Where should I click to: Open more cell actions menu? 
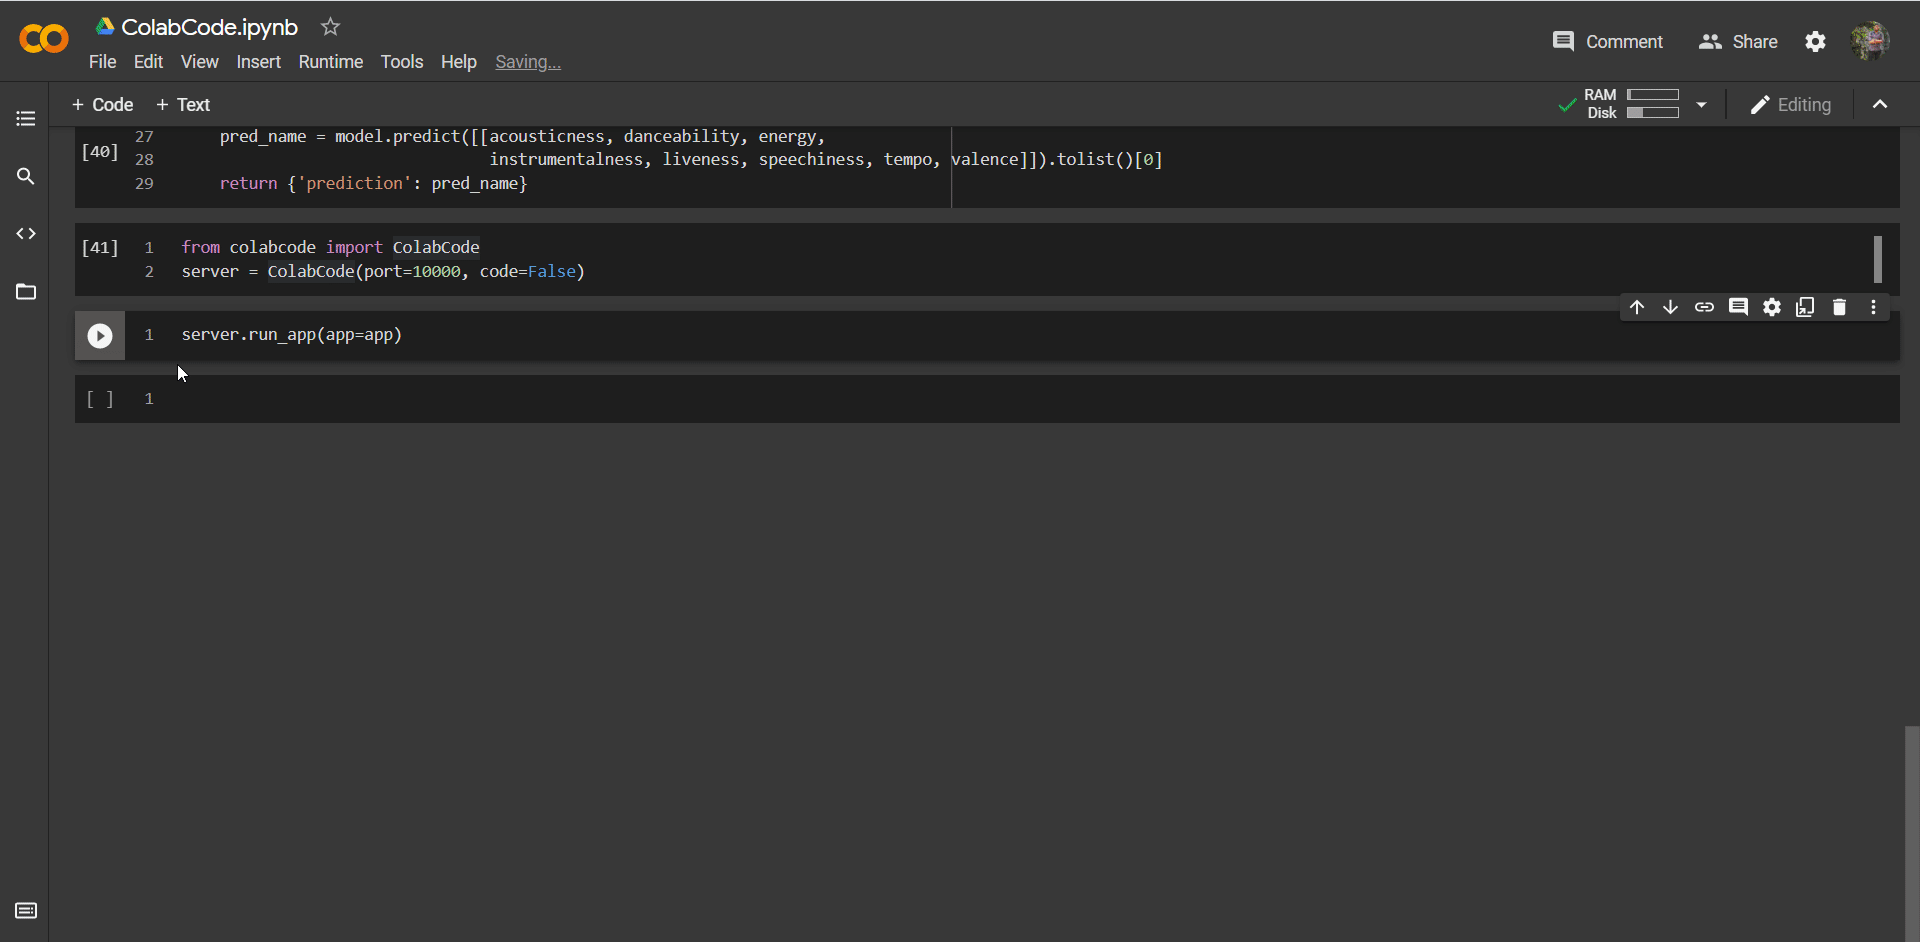click(x=1873, y=307)
